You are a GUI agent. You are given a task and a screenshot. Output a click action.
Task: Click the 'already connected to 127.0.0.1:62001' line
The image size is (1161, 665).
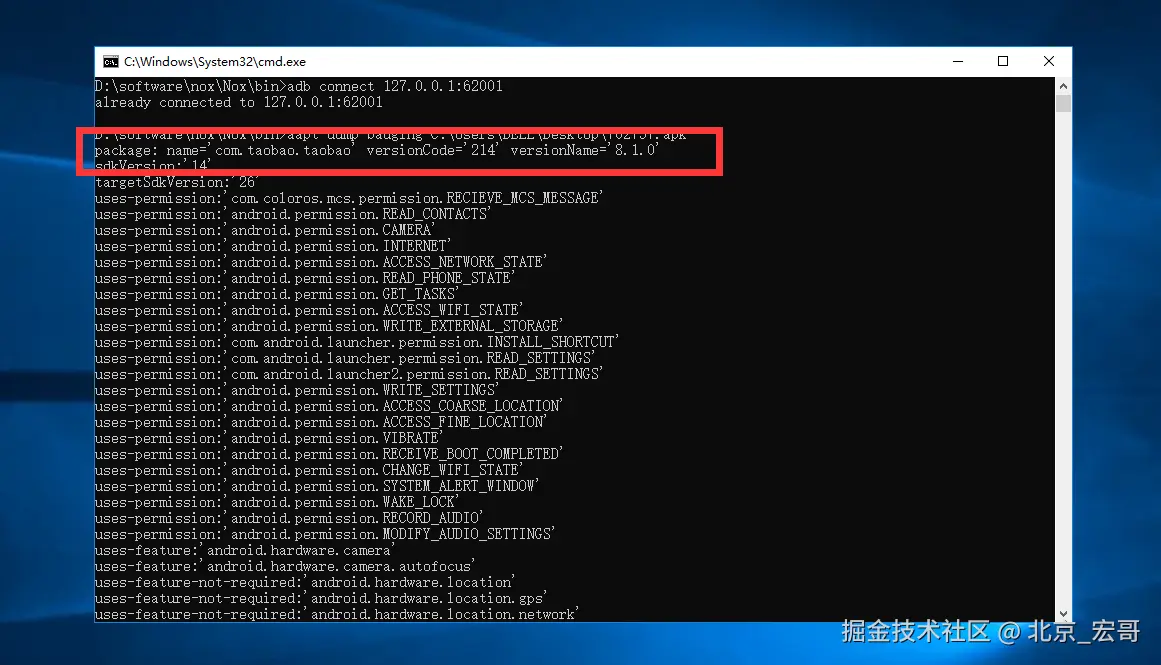pyautogui.click(x=238, y=102)
